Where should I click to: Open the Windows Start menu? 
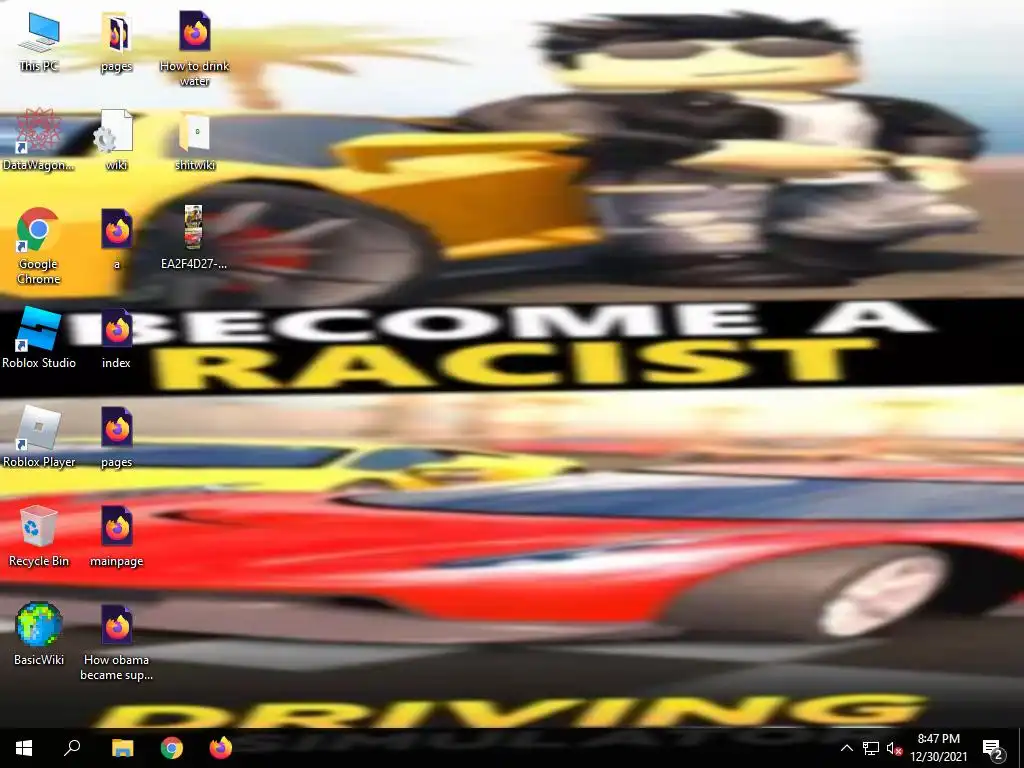tap(24, 748)
